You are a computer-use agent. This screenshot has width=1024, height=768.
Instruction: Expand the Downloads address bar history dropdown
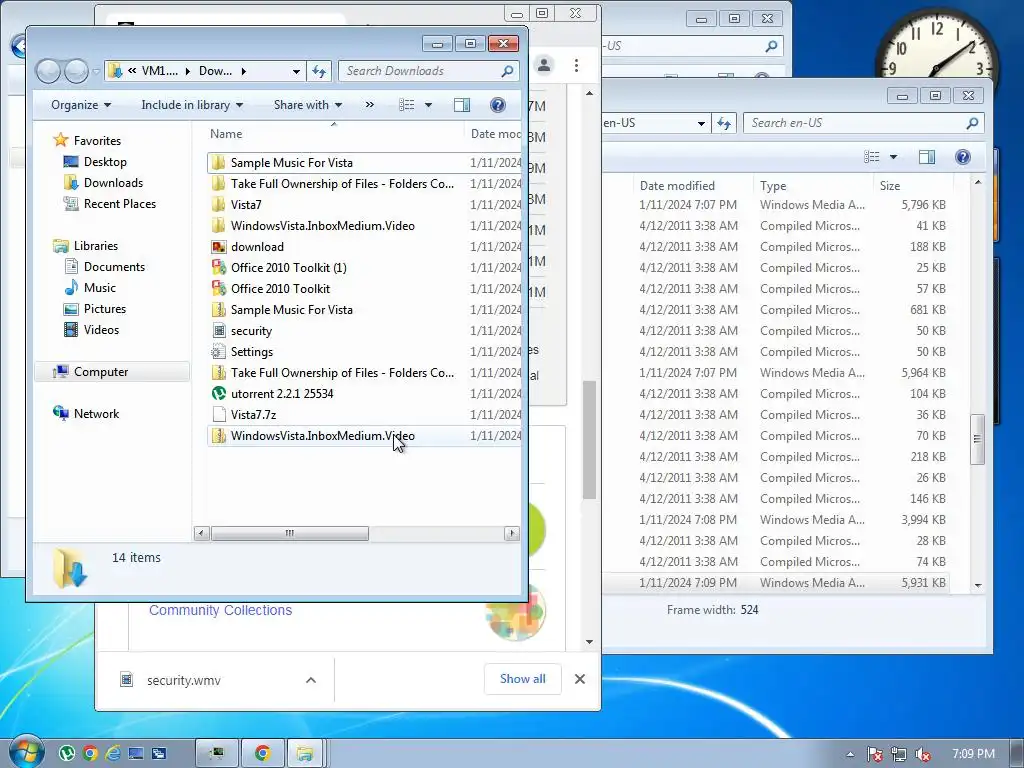coord(296,71)
